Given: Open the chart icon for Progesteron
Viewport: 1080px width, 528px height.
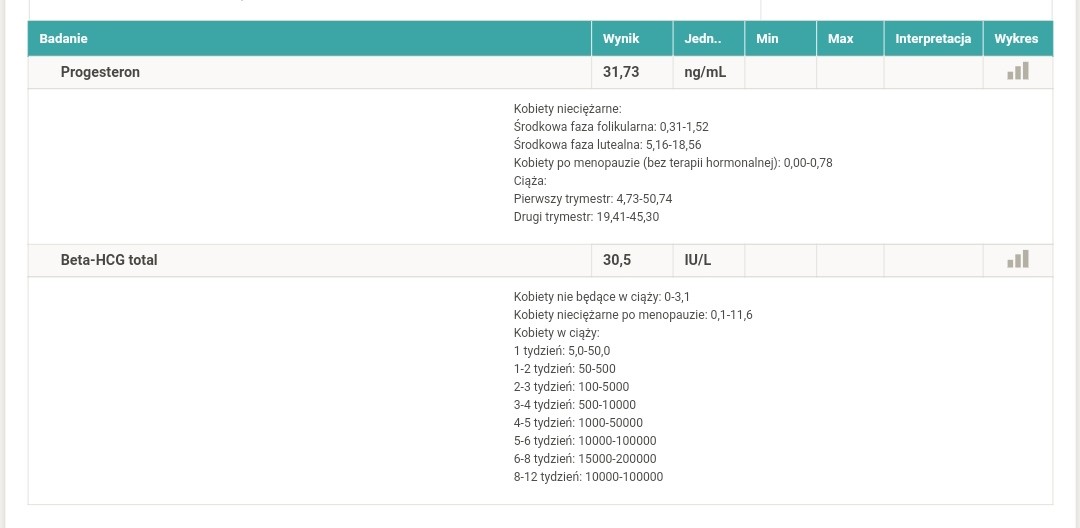Looking at the screenshot, I should (x=1017, y=72).
